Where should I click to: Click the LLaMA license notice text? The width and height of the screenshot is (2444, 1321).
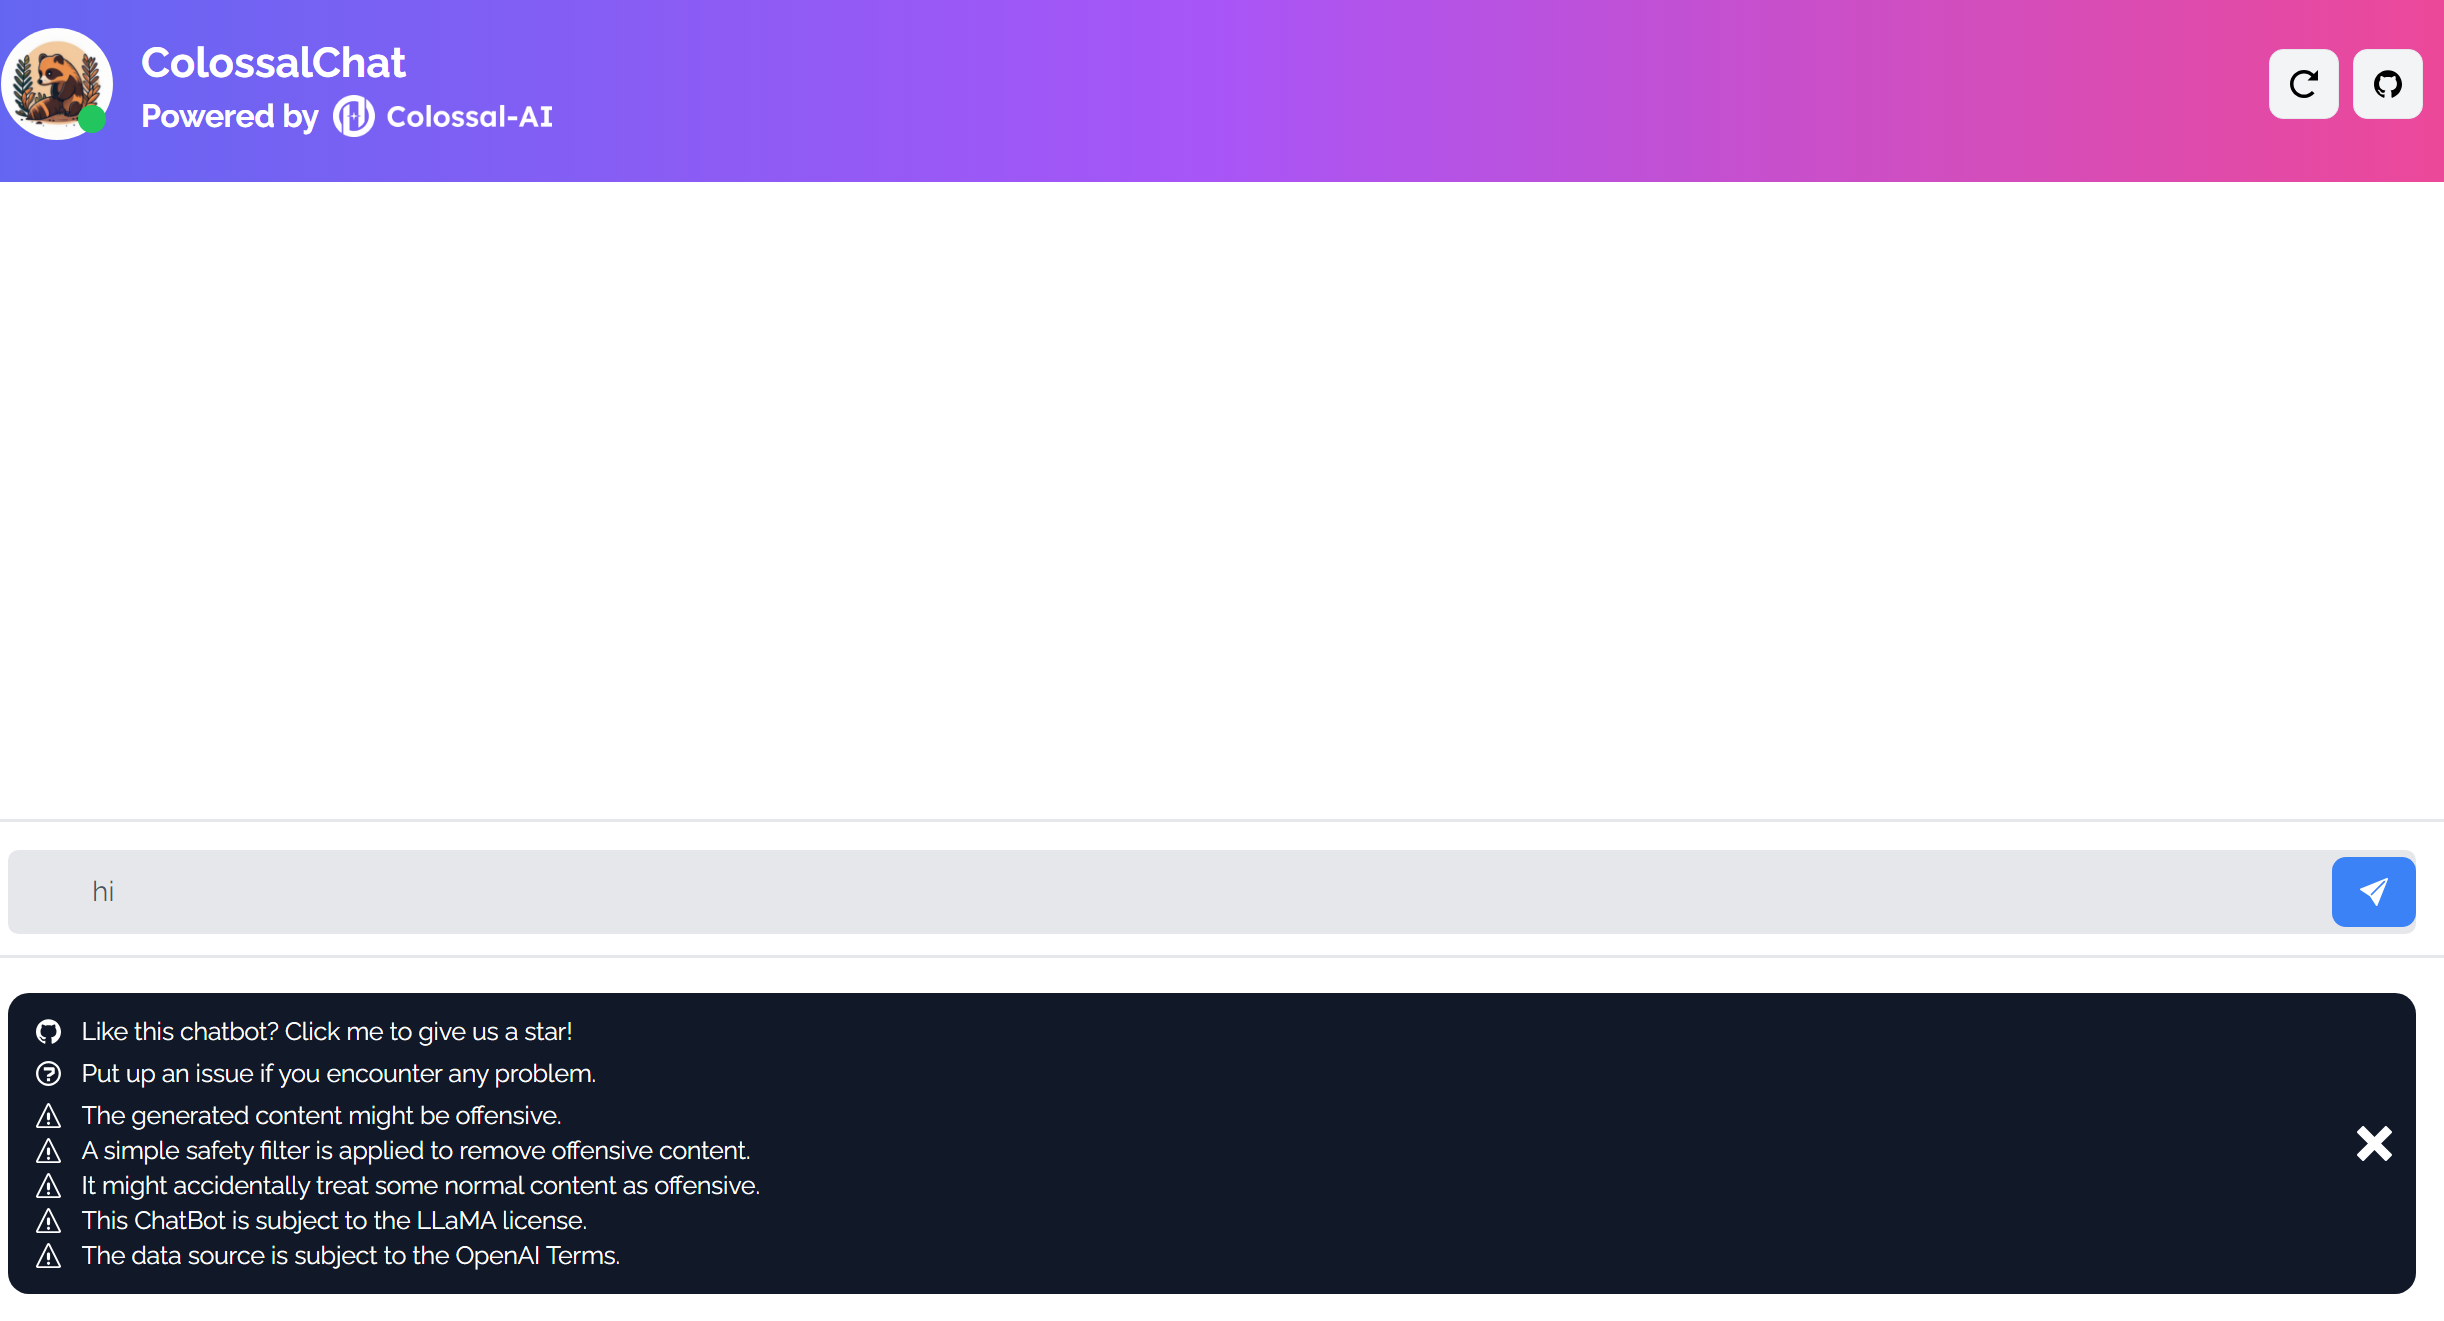point(334,1220)
